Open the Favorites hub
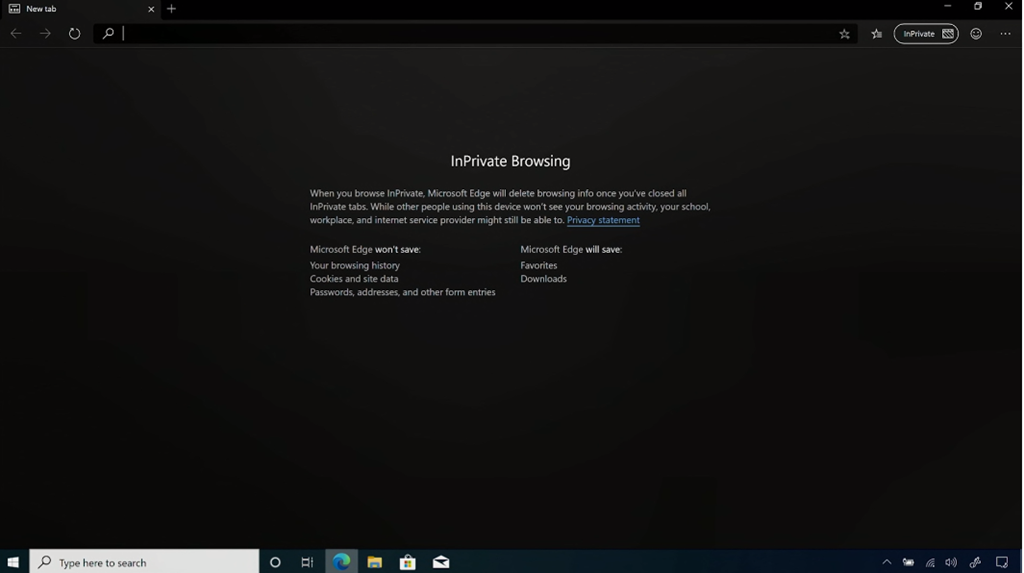The height and width of the screenshot is (573, 1024). click(876, 34)
